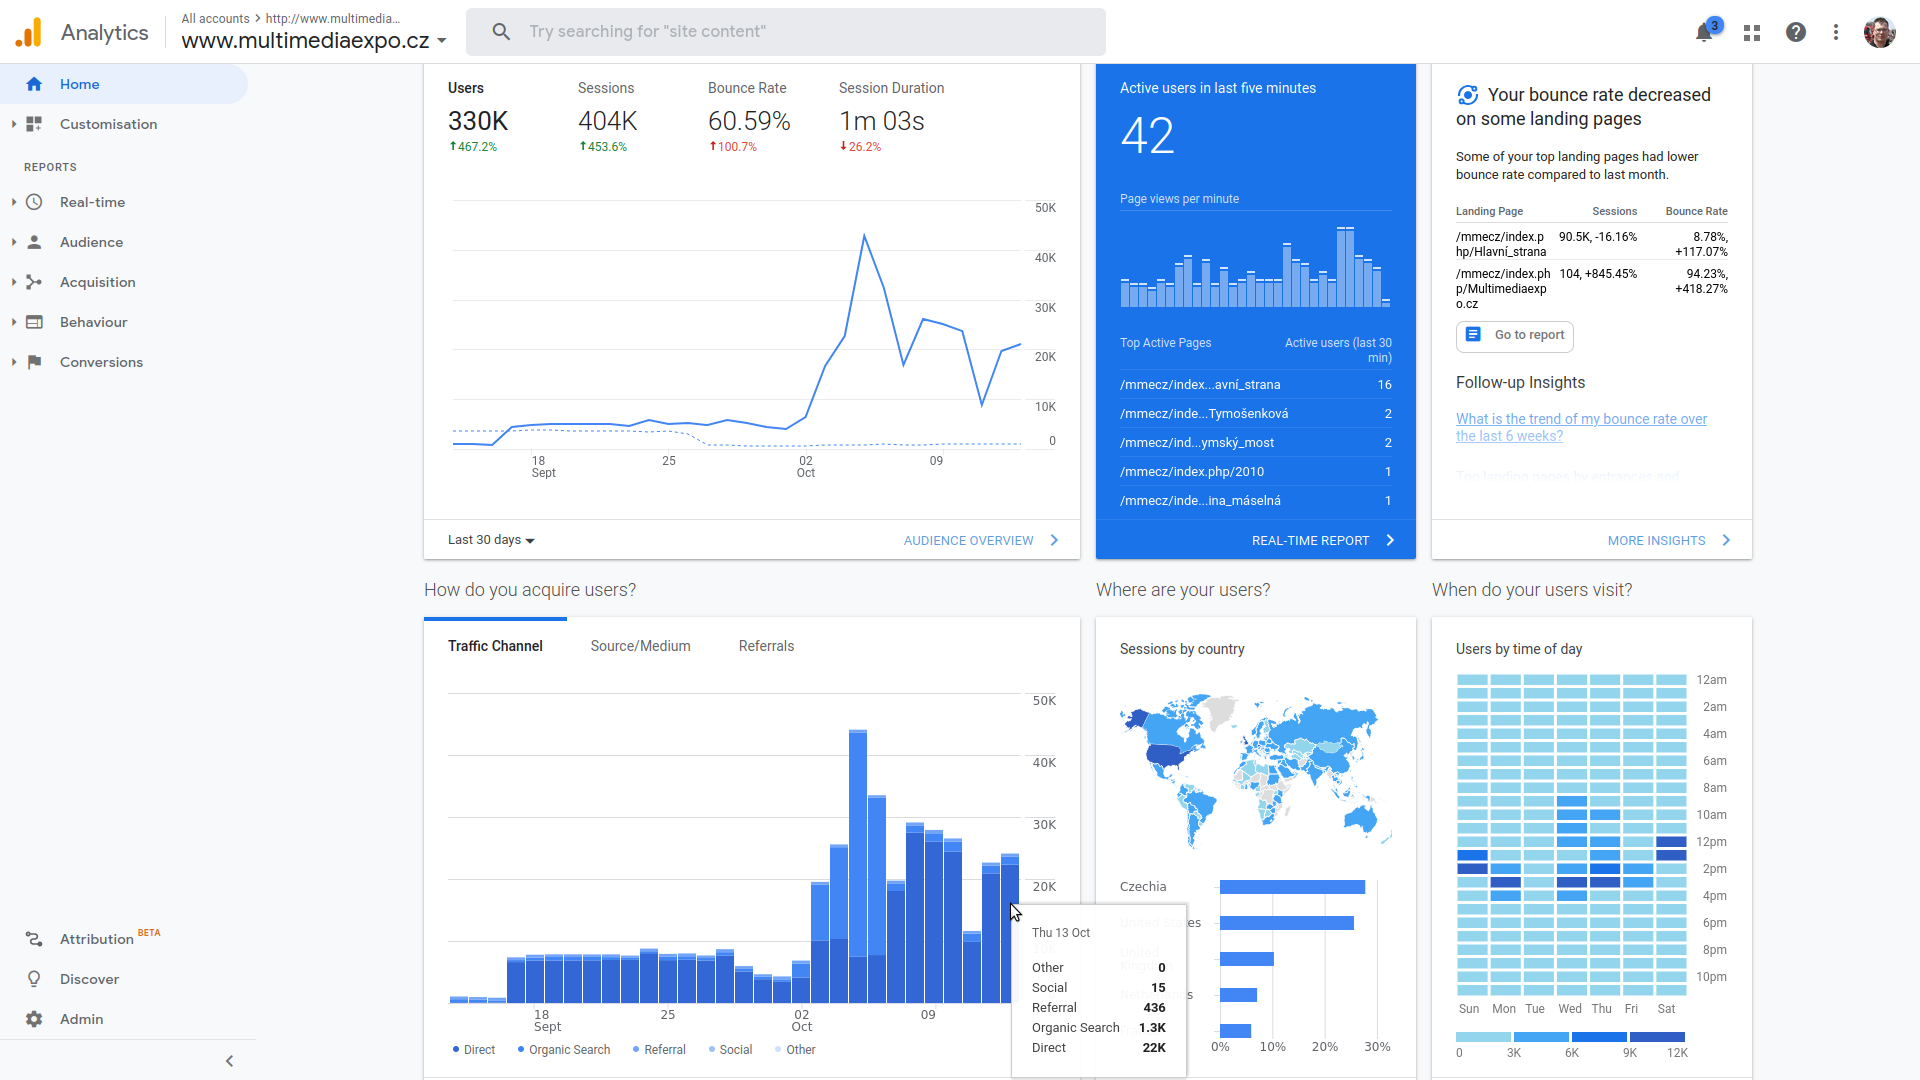Switch to the Source/Medium tab
Viewport: 1920px width, 1080px height.
[x=640, y=646]
